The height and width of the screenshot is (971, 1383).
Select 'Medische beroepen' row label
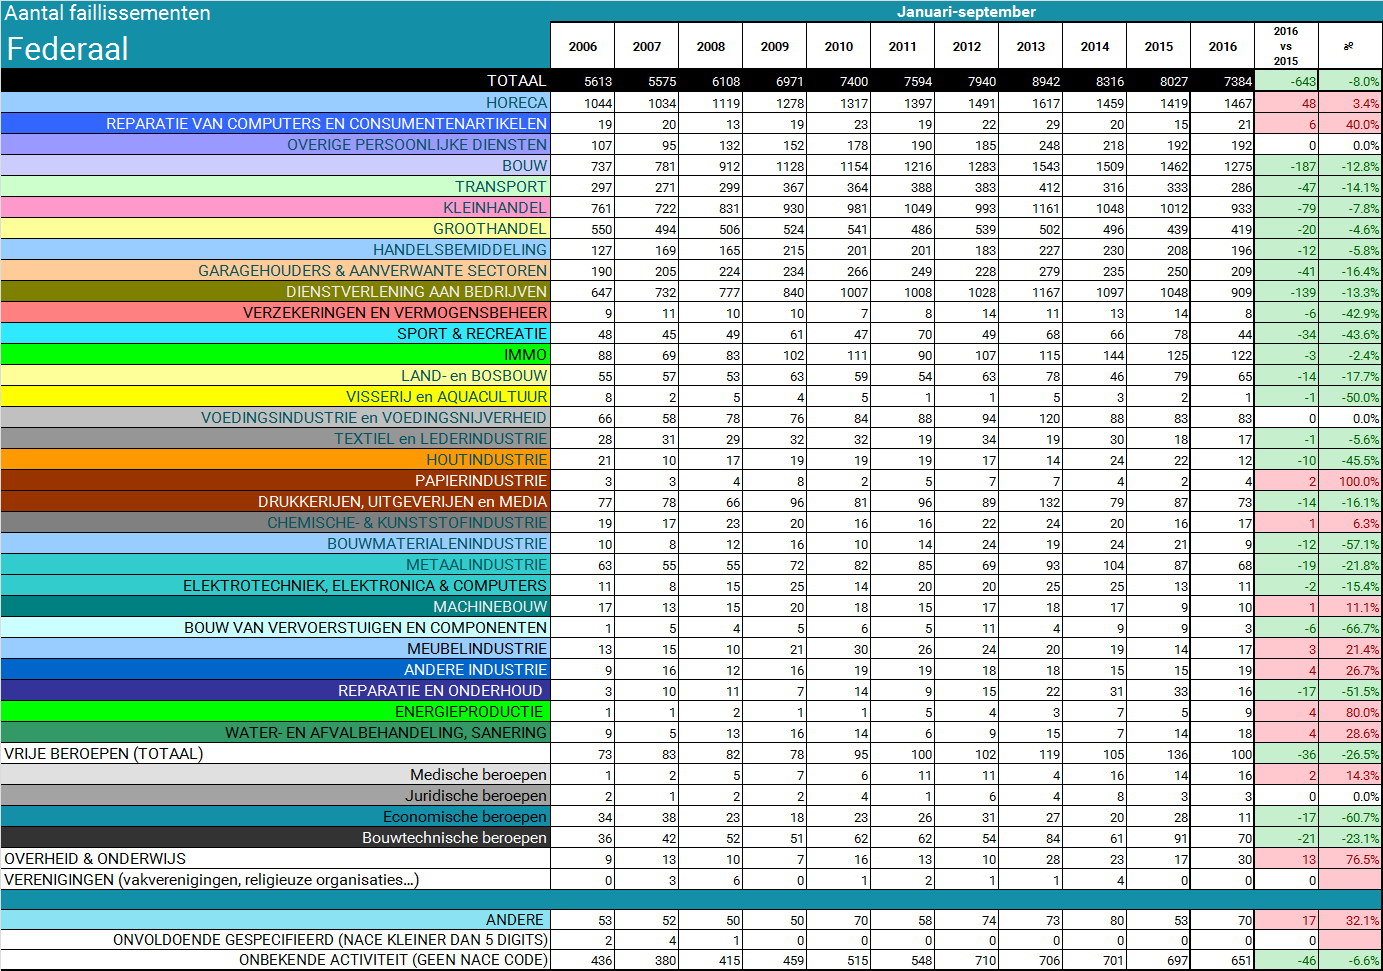(x=478, y=774)
